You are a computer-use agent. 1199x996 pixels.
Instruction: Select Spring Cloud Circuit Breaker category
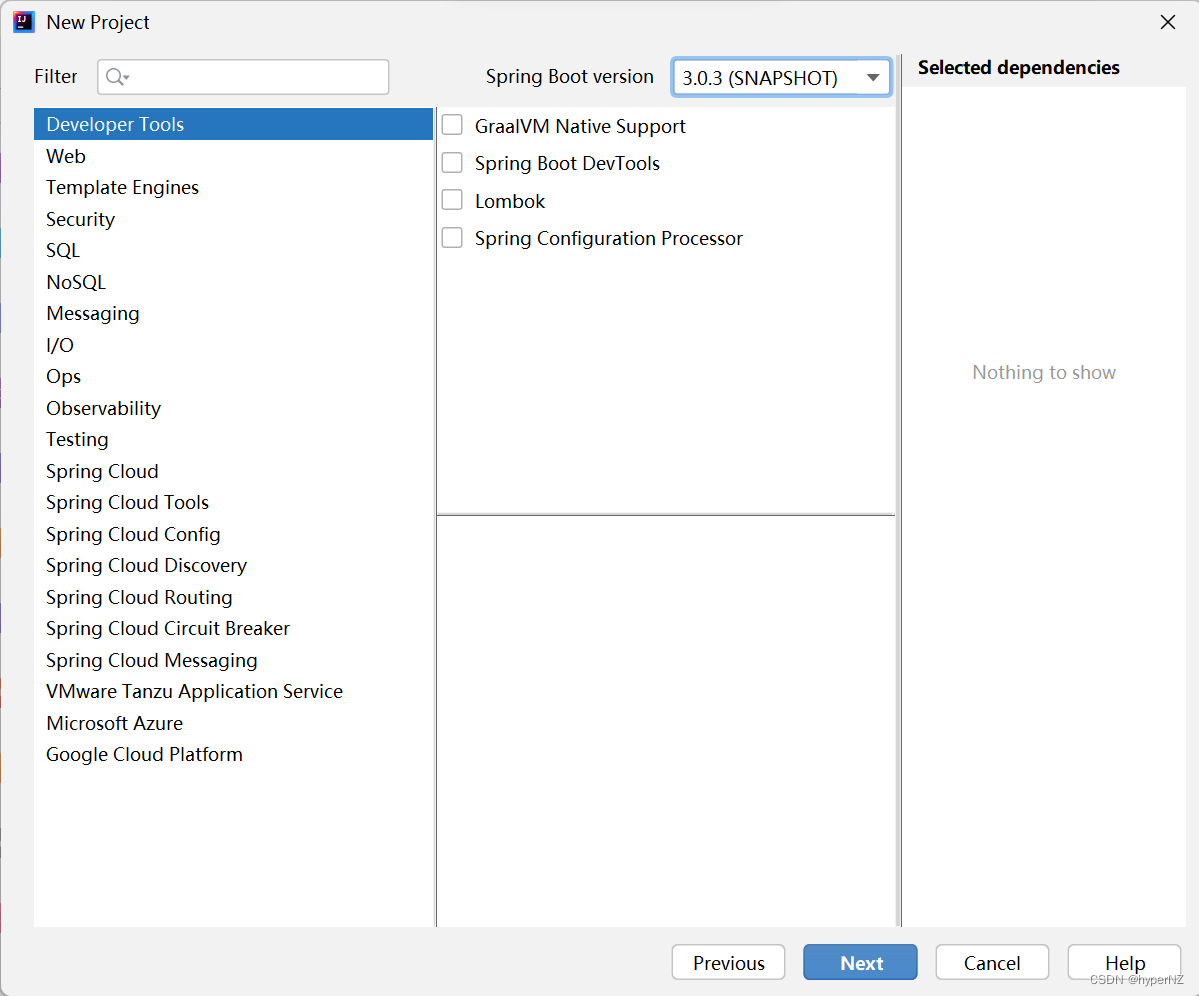point(233,628)
